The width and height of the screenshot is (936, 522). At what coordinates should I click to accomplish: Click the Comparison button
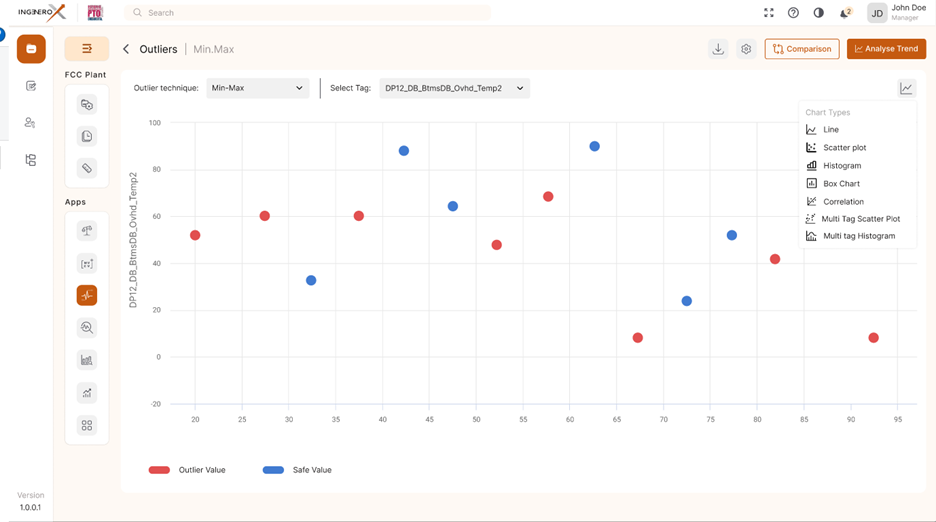coord(801,49)
